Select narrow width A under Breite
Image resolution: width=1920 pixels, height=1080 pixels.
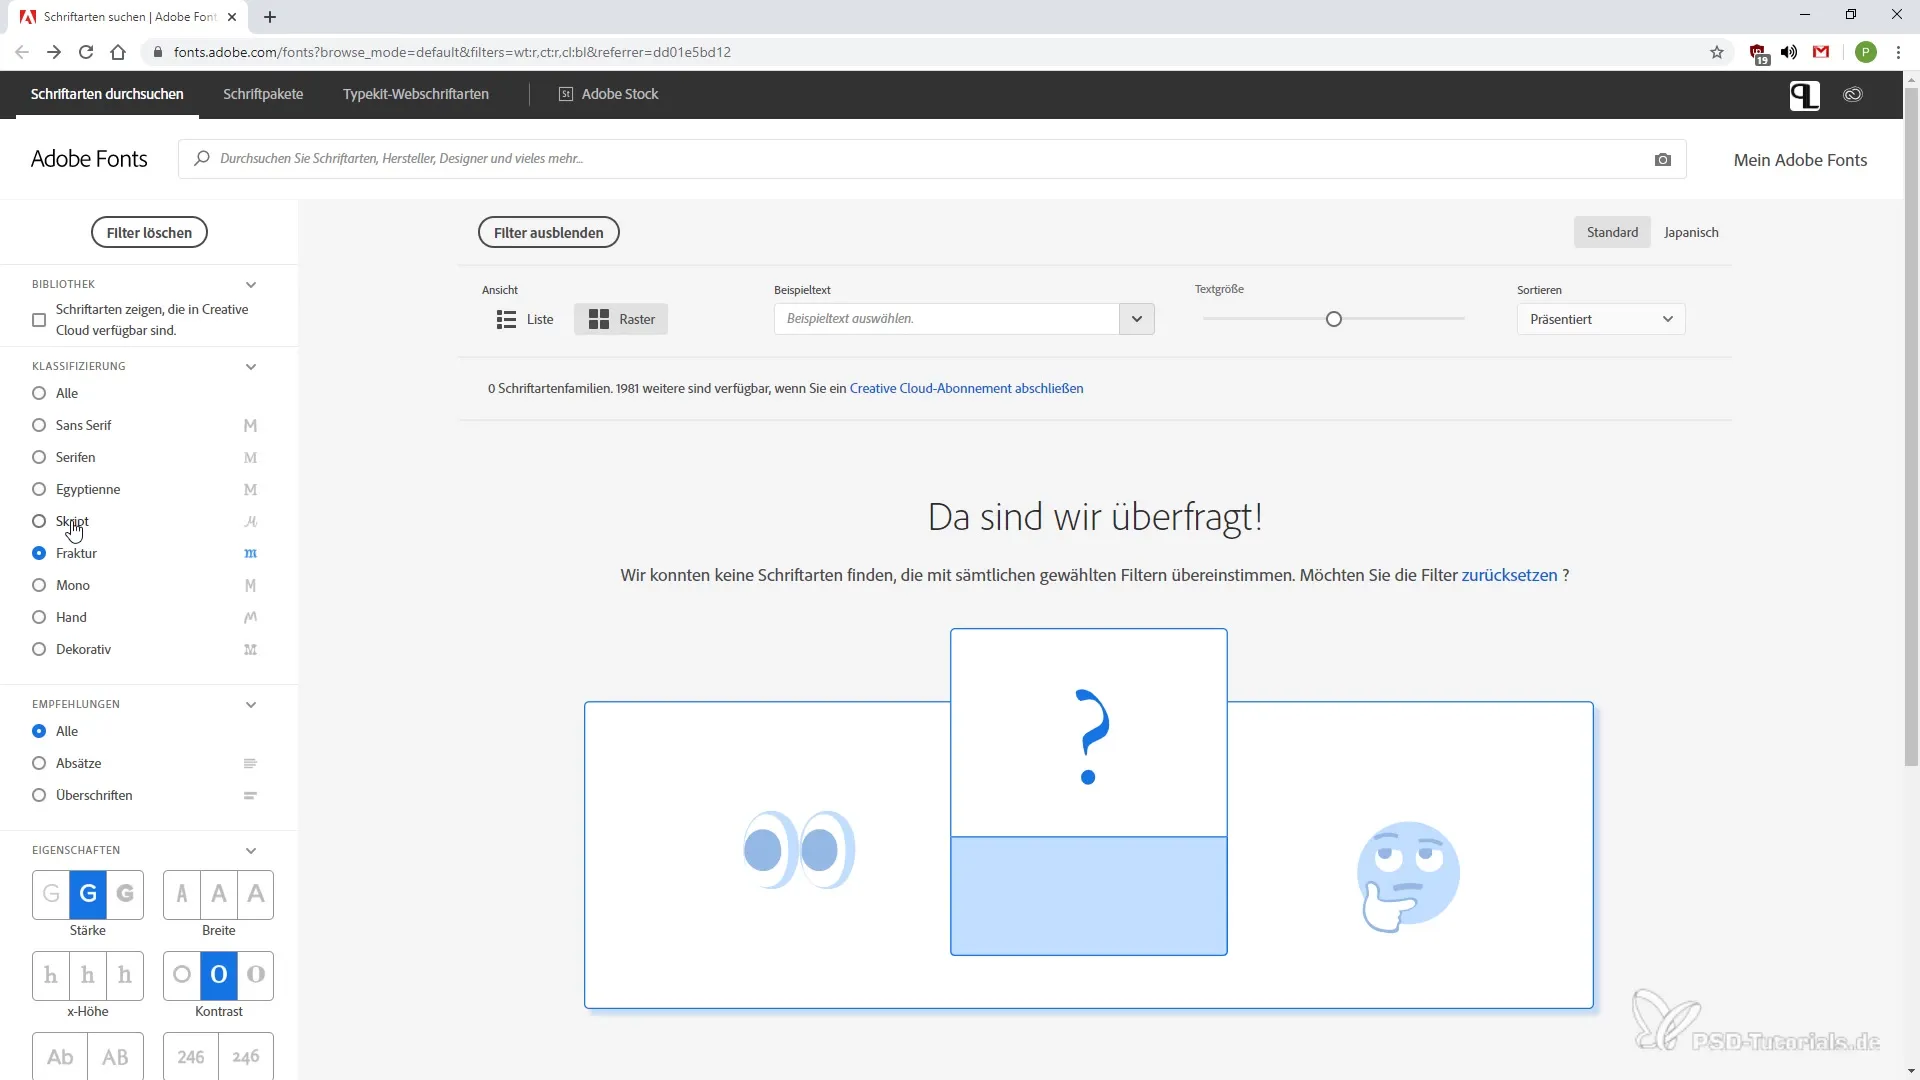[182, 894]
